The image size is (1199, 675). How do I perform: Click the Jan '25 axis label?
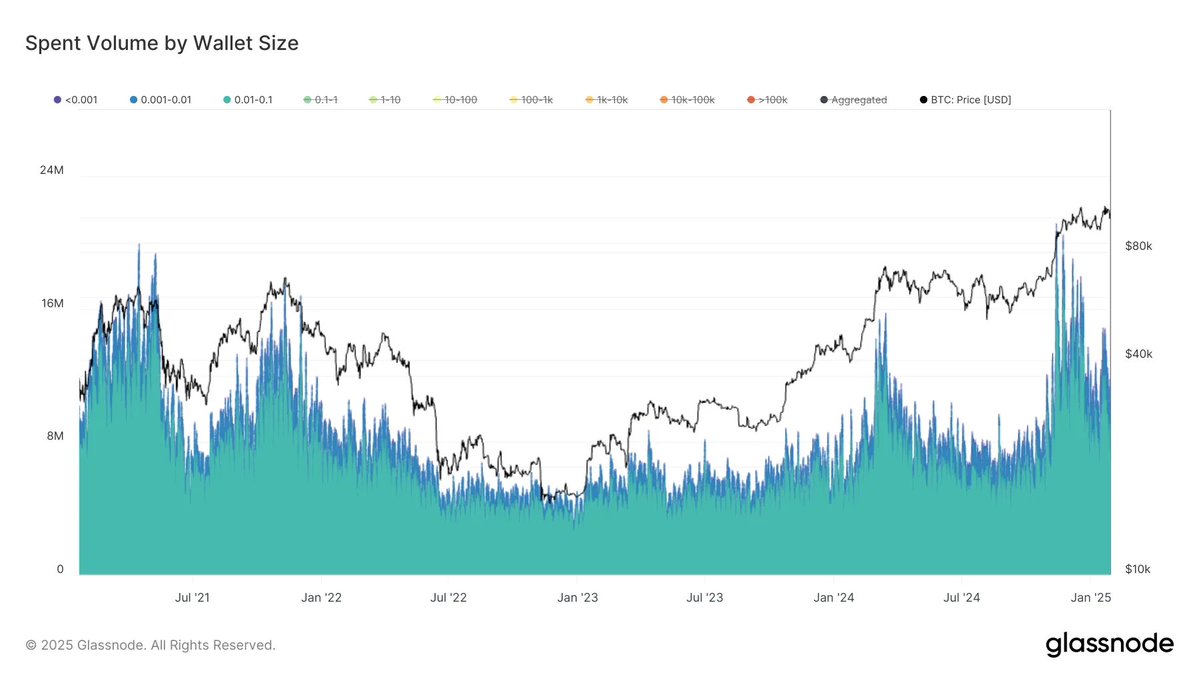coord(1091,597)
